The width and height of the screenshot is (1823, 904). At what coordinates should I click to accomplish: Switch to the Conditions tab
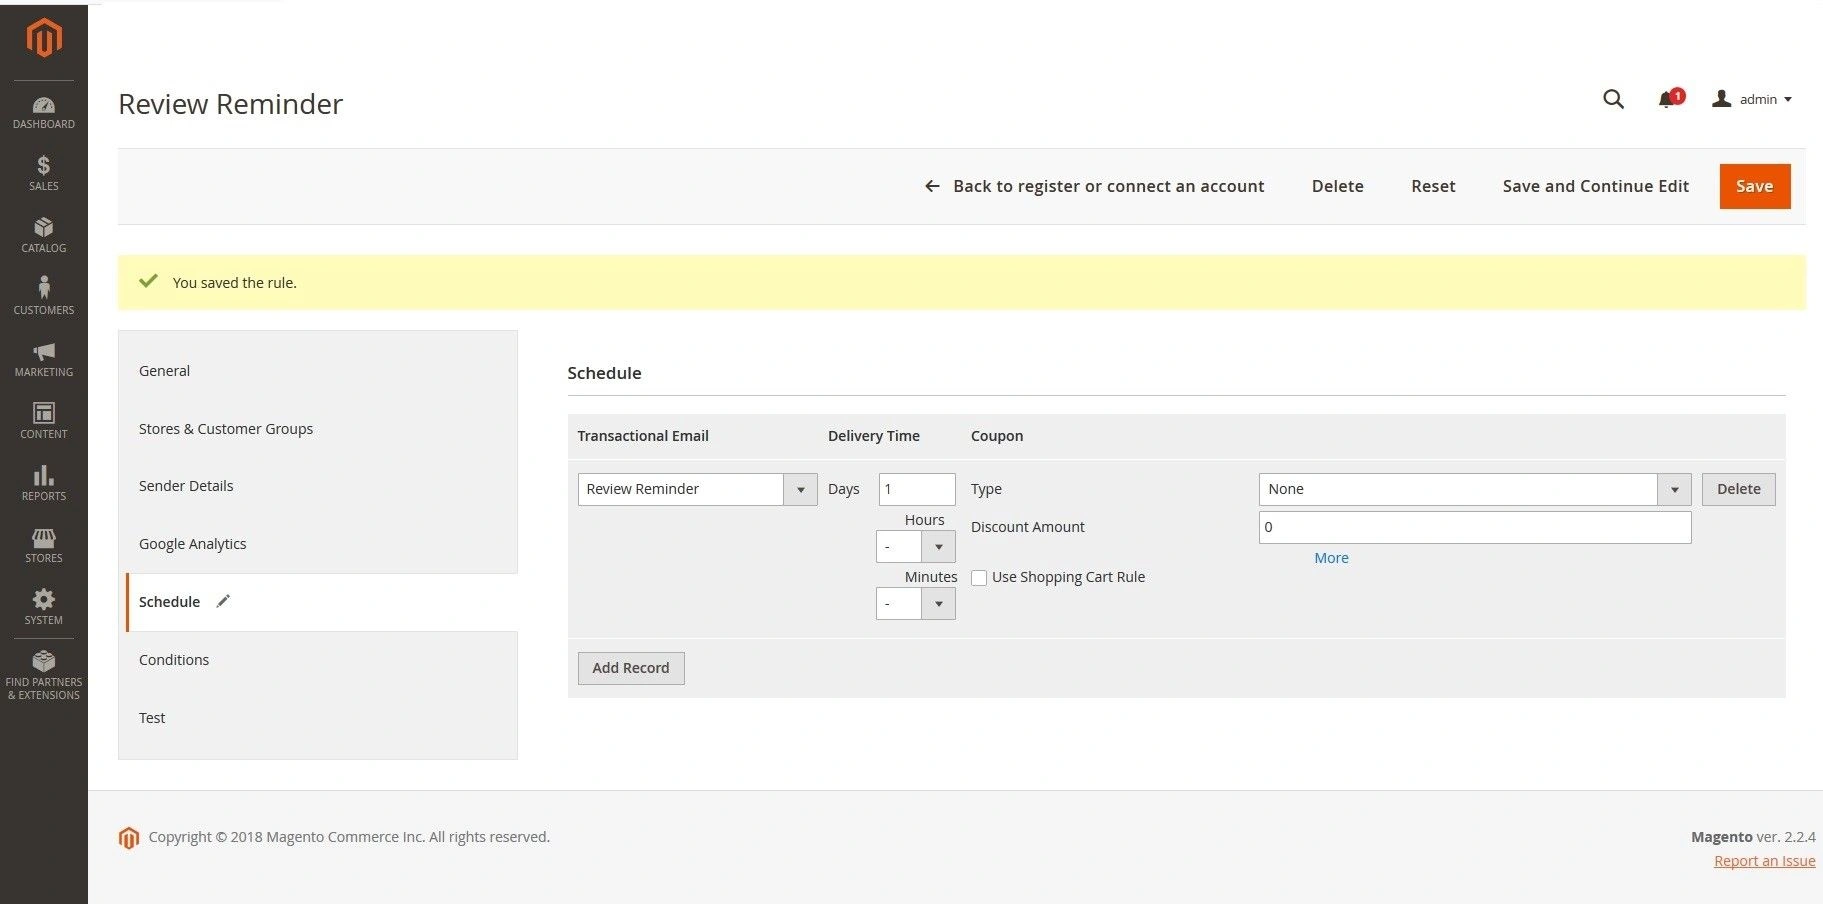point(174,659)
